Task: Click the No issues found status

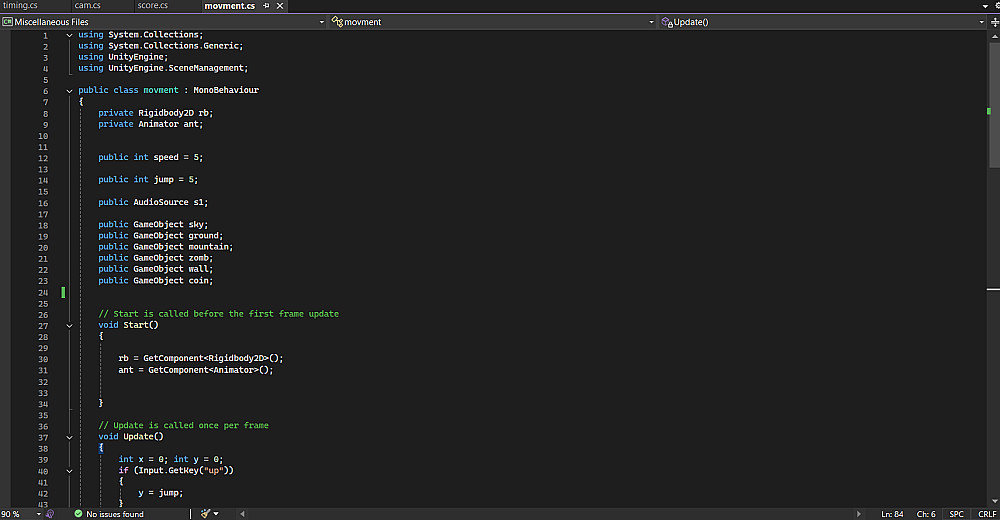Action: pos(109,514)
